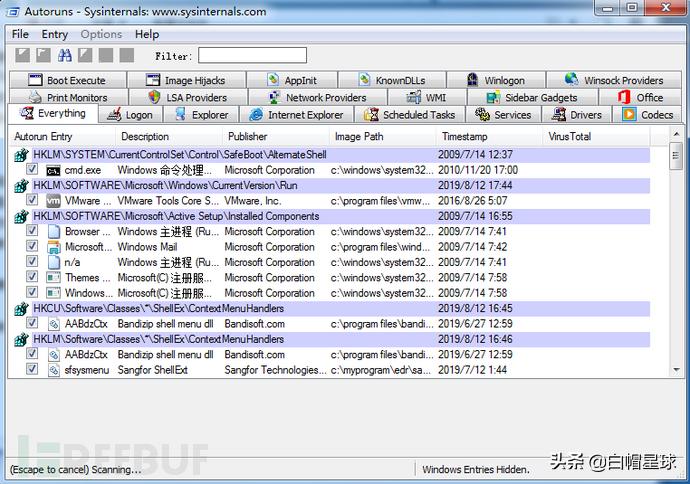The width and height of the screenshot is (690, 484).
Task: Click registry icon for HKCU ContextMenuHandlers key
Action: pos(21,309)
